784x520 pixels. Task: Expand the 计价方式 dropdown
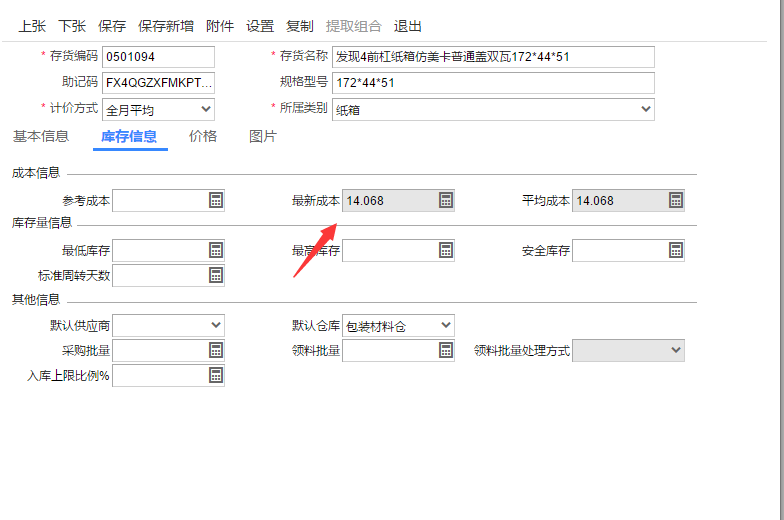[206, 109]
